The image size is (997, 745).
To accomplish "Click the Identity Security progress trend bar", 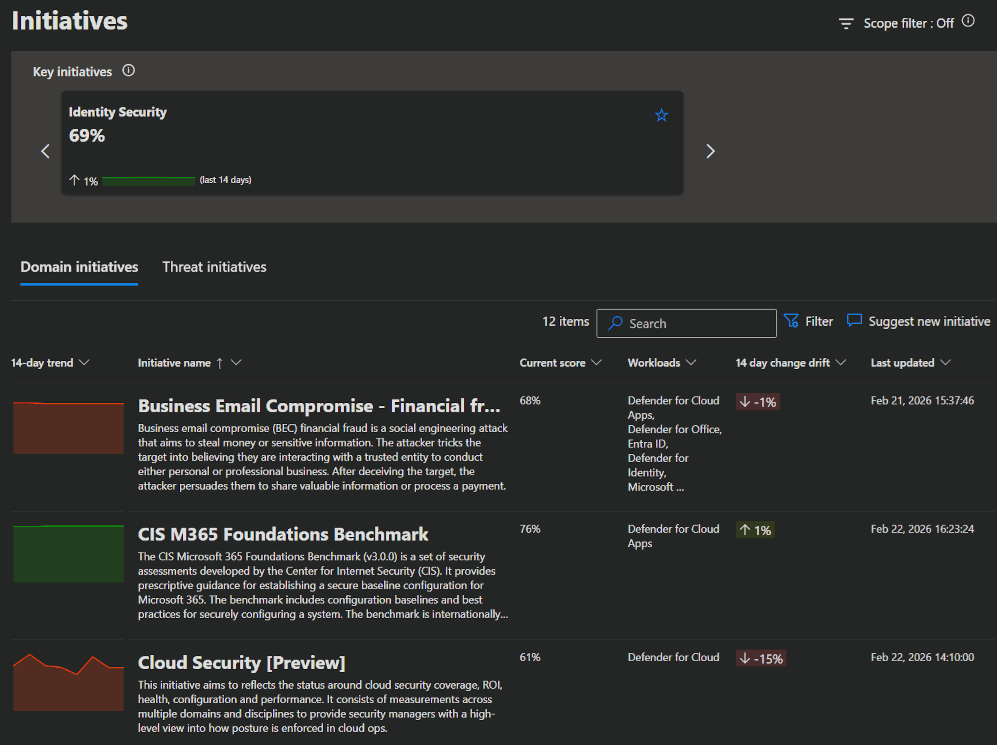I will [x=148, y=181].
